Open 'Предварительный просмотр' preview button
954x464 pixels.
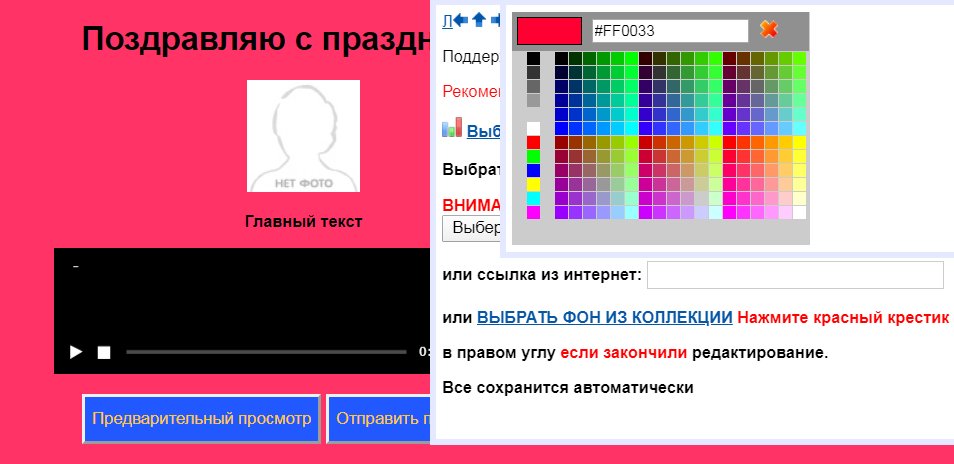coord(201,418)
